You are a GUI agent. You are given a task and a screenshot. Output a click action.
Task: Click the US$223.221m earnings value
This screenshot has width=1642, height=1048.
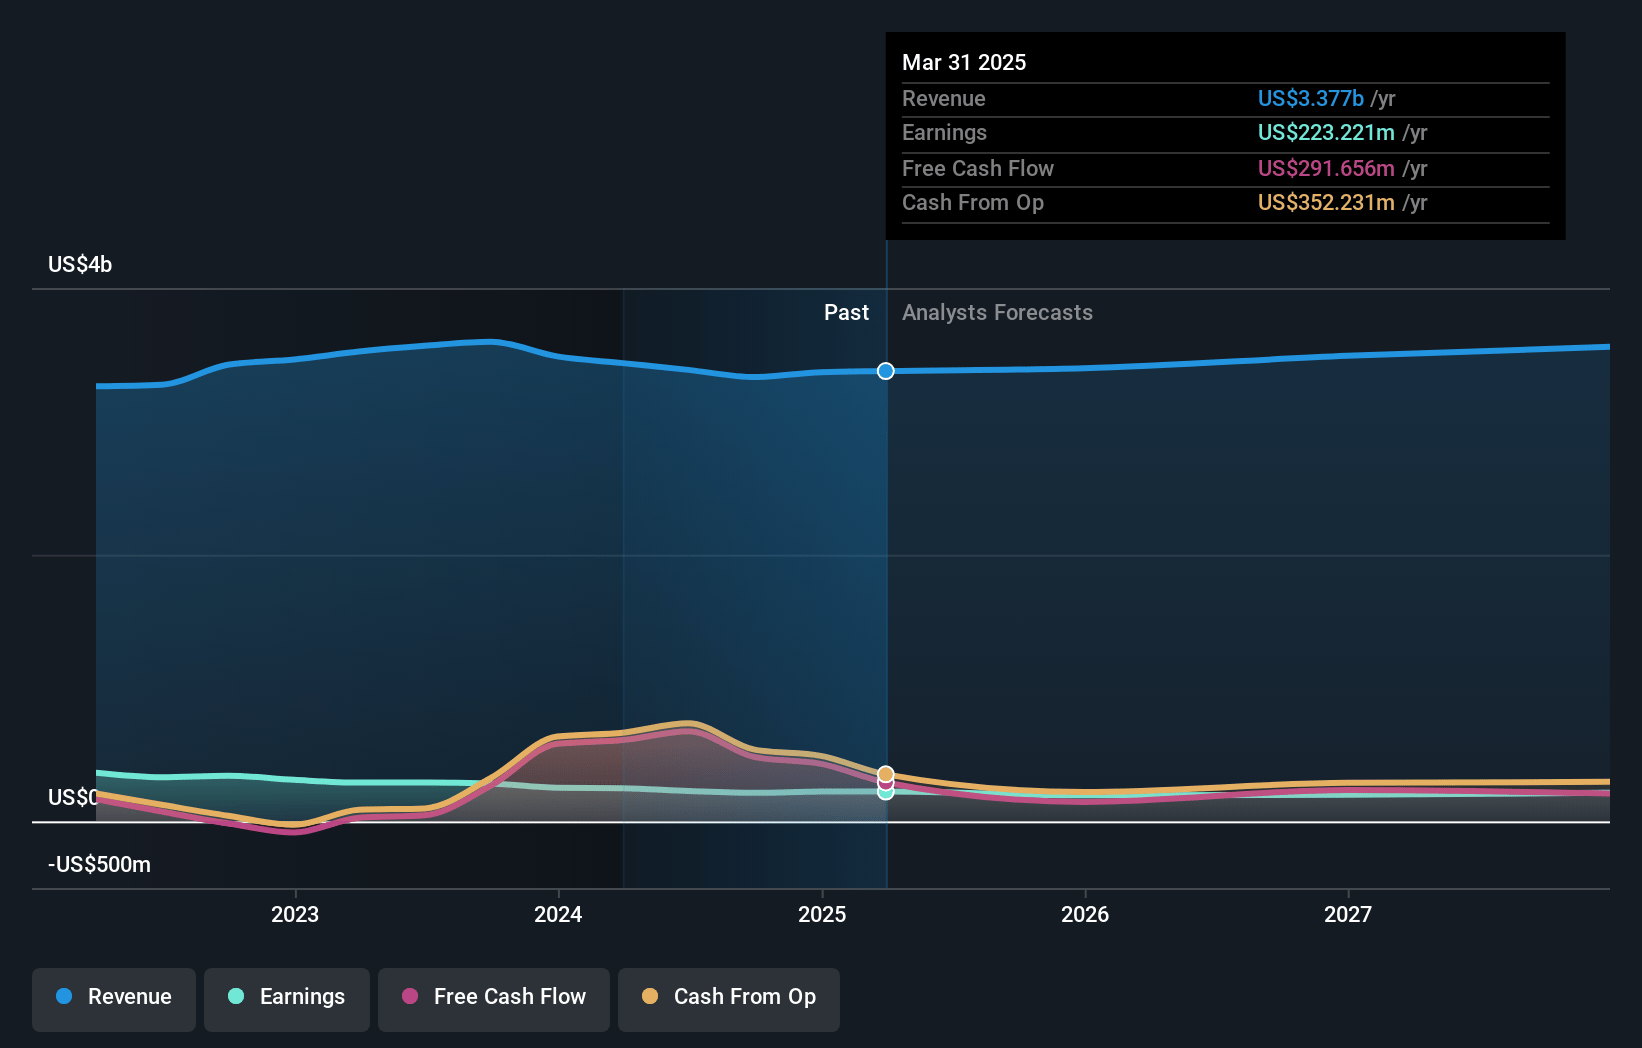(x=1326, y=132)
